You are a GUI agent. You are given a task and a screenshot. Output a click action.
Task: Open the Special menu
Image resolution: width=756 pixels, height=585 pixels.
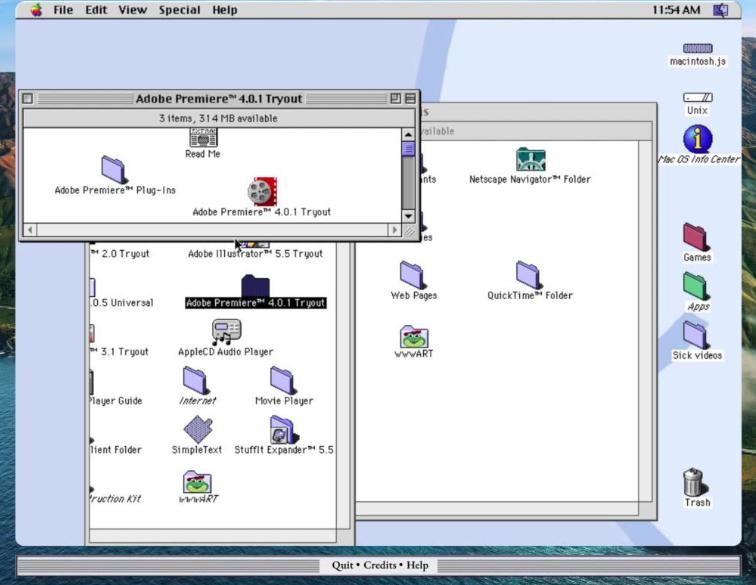click(x=179, y=10)
